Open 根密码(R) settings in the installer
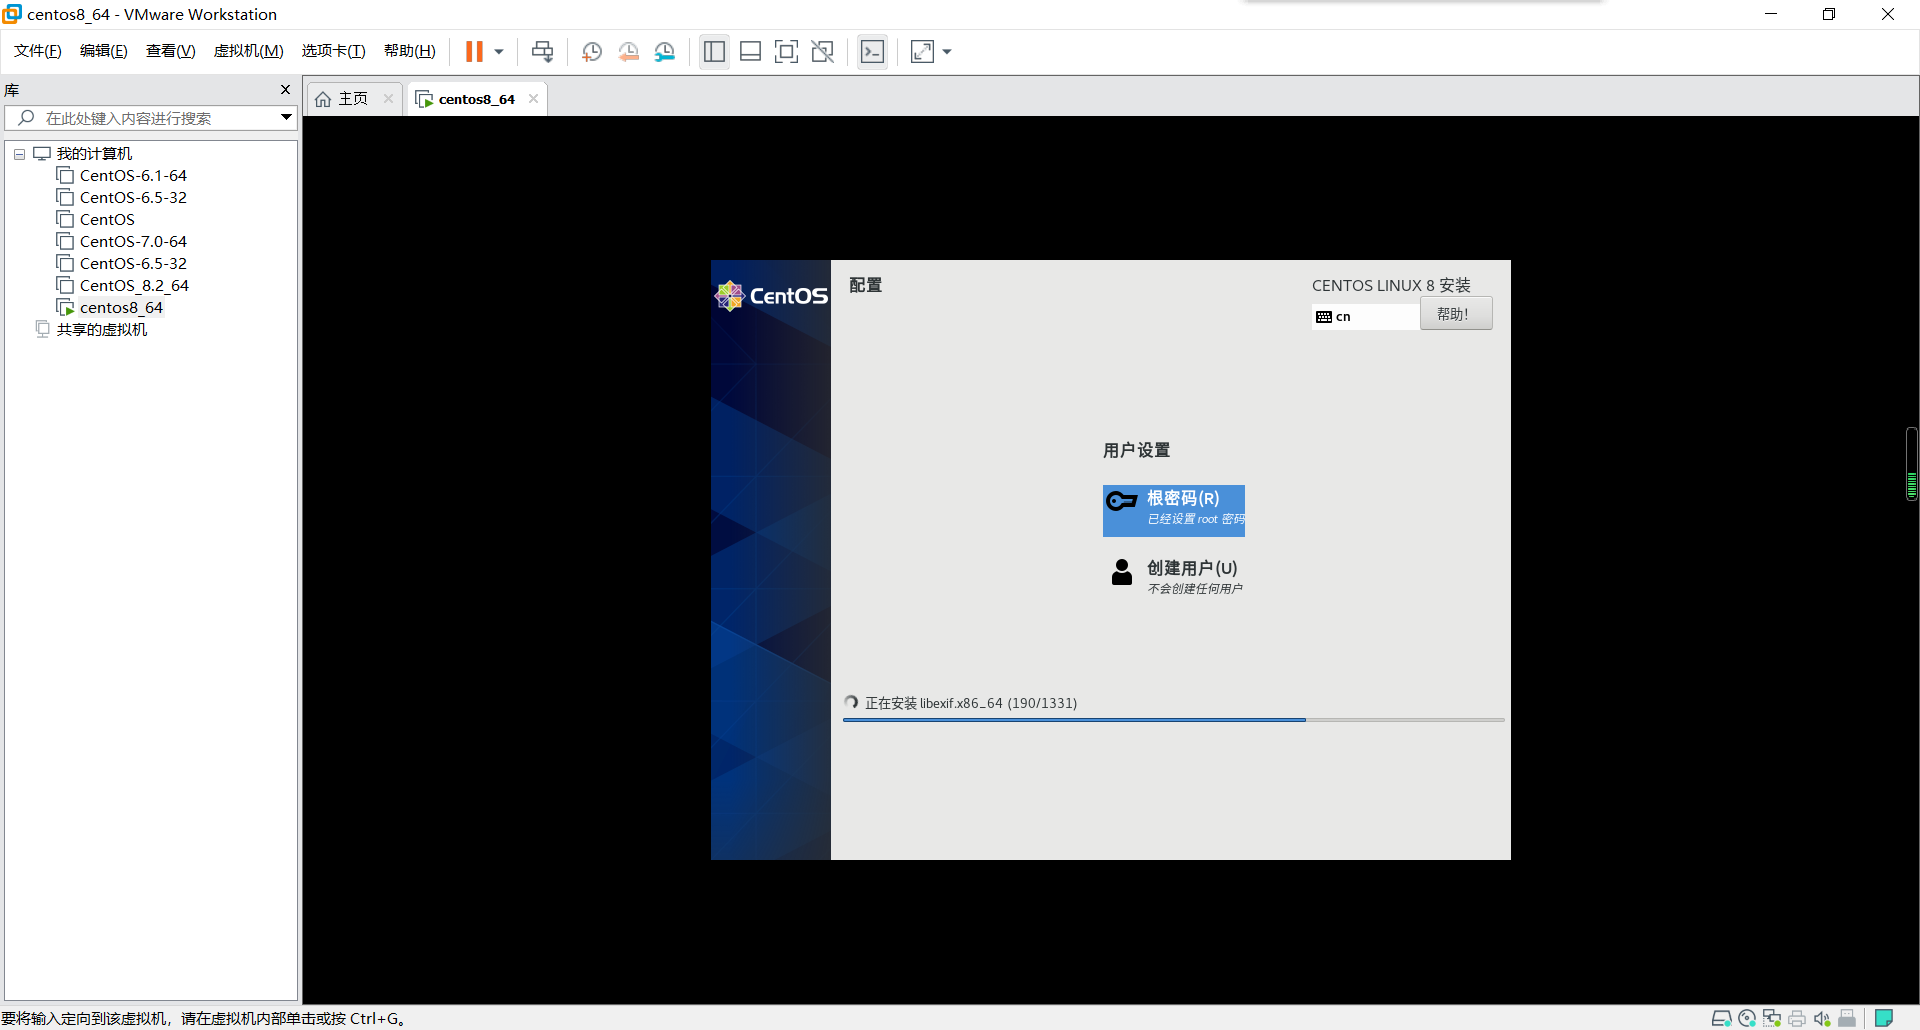The height and width of the screenshot is (1030, 1920). (1174, 510)
